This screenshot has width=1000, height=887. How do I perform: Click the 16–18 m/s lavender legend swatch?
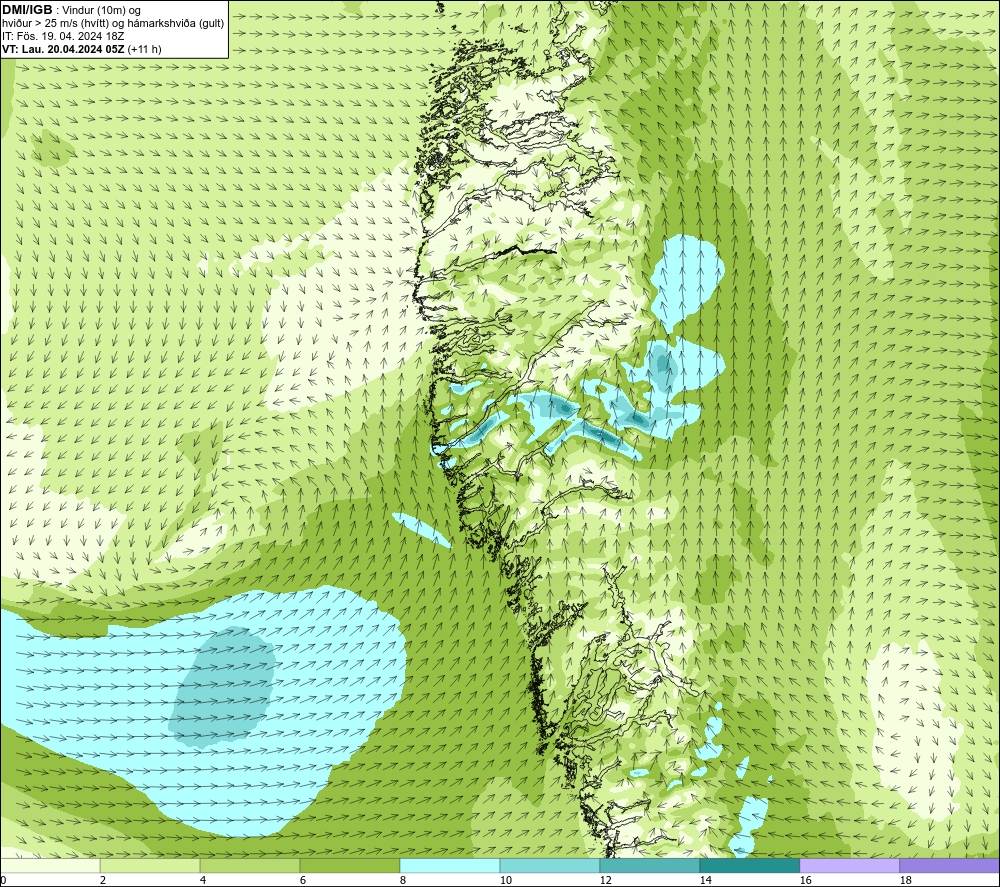pyautogui.click(x=849, y=865)
